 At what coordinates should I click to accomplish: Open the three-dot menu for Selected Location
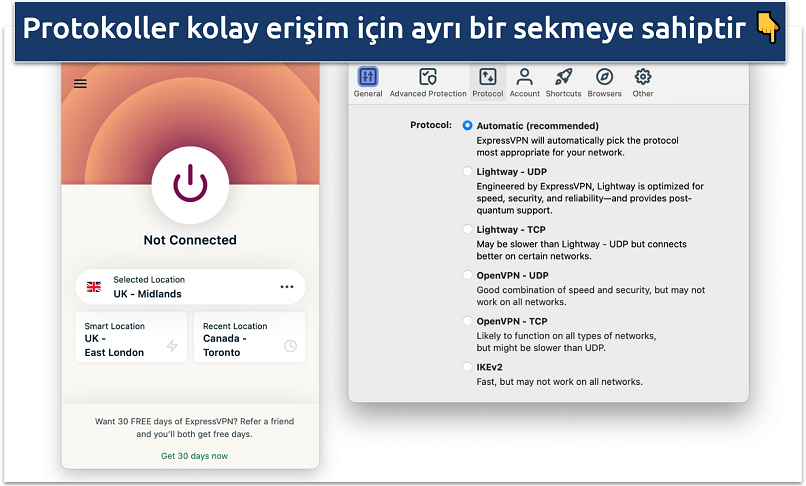click(x=287, y=287)
